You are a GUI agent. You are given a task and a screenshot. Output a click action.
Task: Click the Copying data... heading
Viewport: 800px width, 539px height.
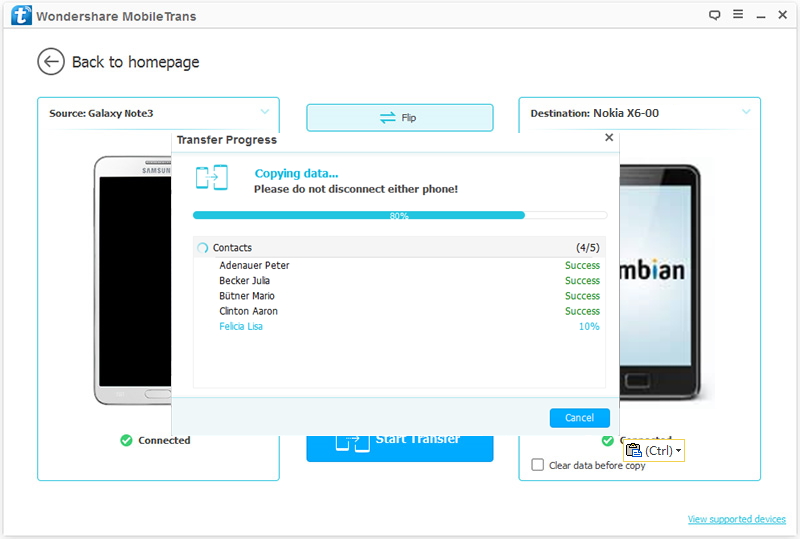click(x=296, y=174)
